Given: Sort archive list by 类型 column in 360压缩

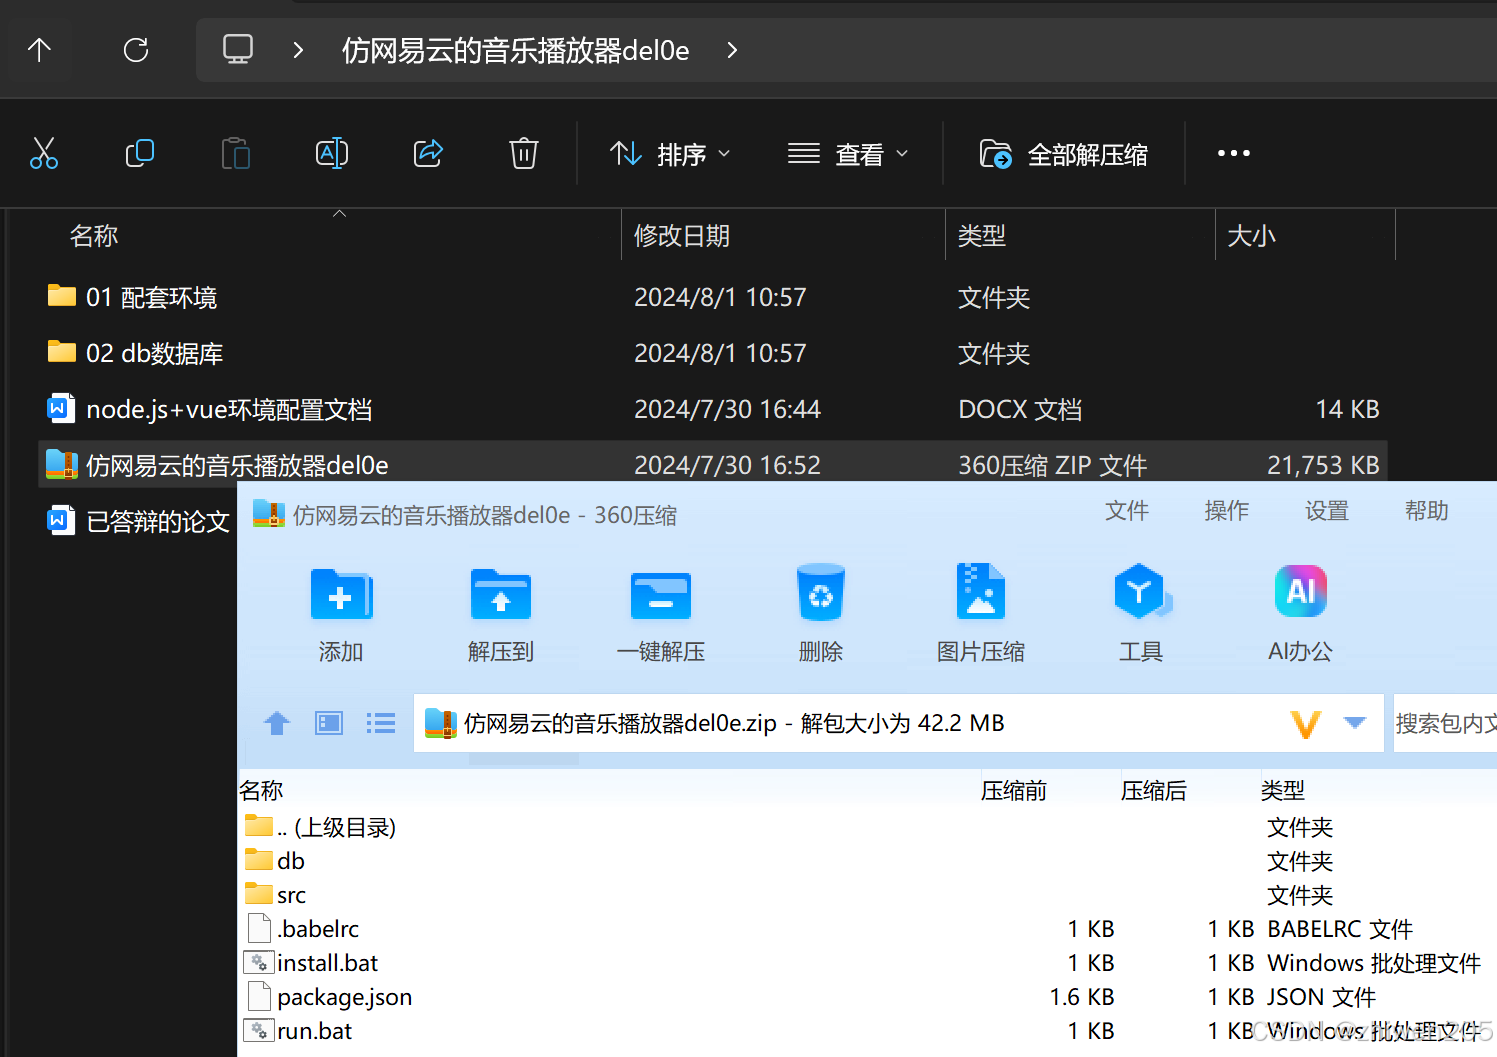Looking at the screenshot, I should 1283,791.
